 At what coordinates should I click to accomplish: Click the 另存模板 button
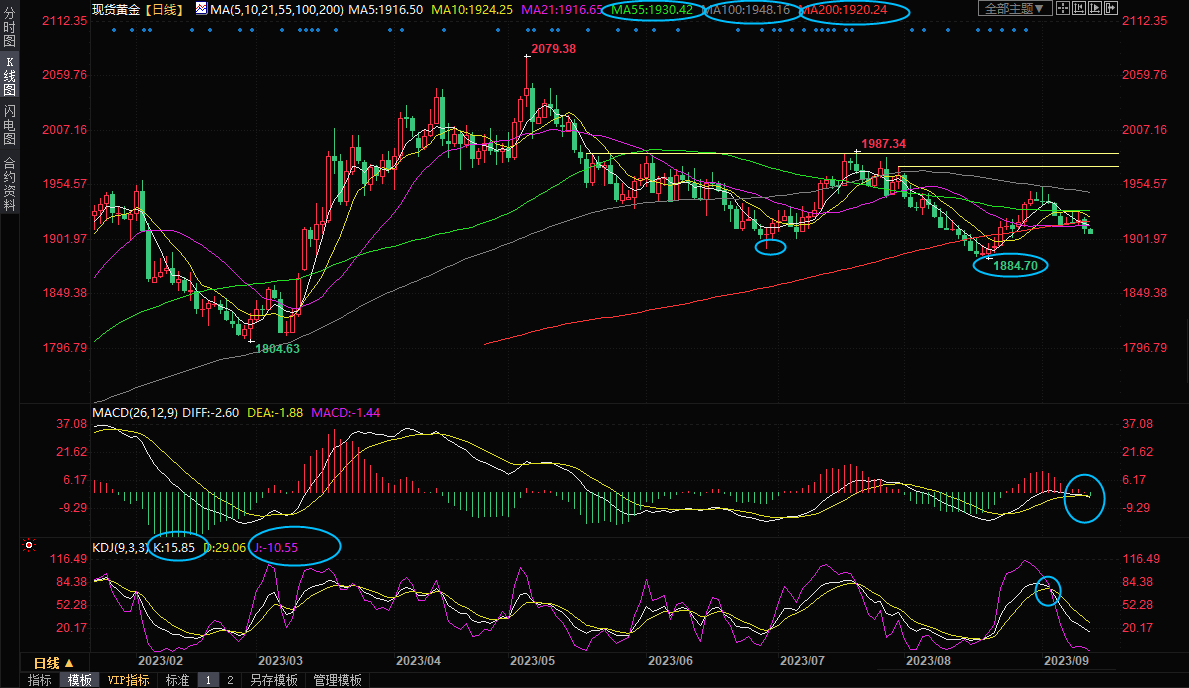pyautogui.click(x=274, y=680)
